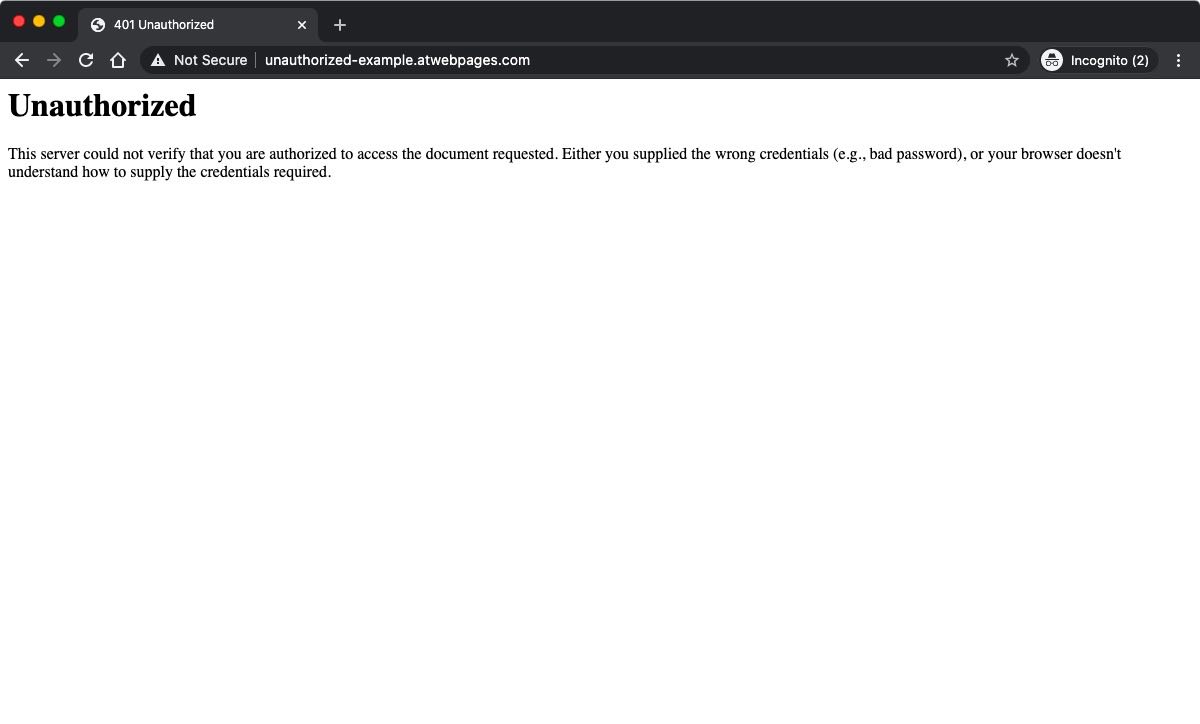Close the current tab
The height and width of the screenshot is (724, 1200).
(x=302, y=24)
